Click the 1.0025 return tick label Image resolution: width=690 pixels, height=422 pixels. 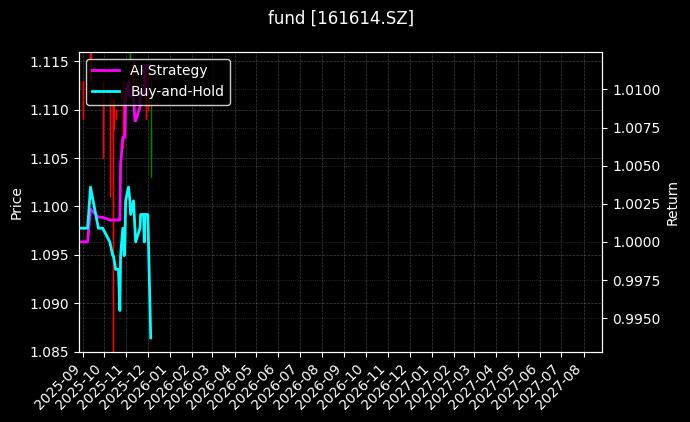click(x=636, y=204)
